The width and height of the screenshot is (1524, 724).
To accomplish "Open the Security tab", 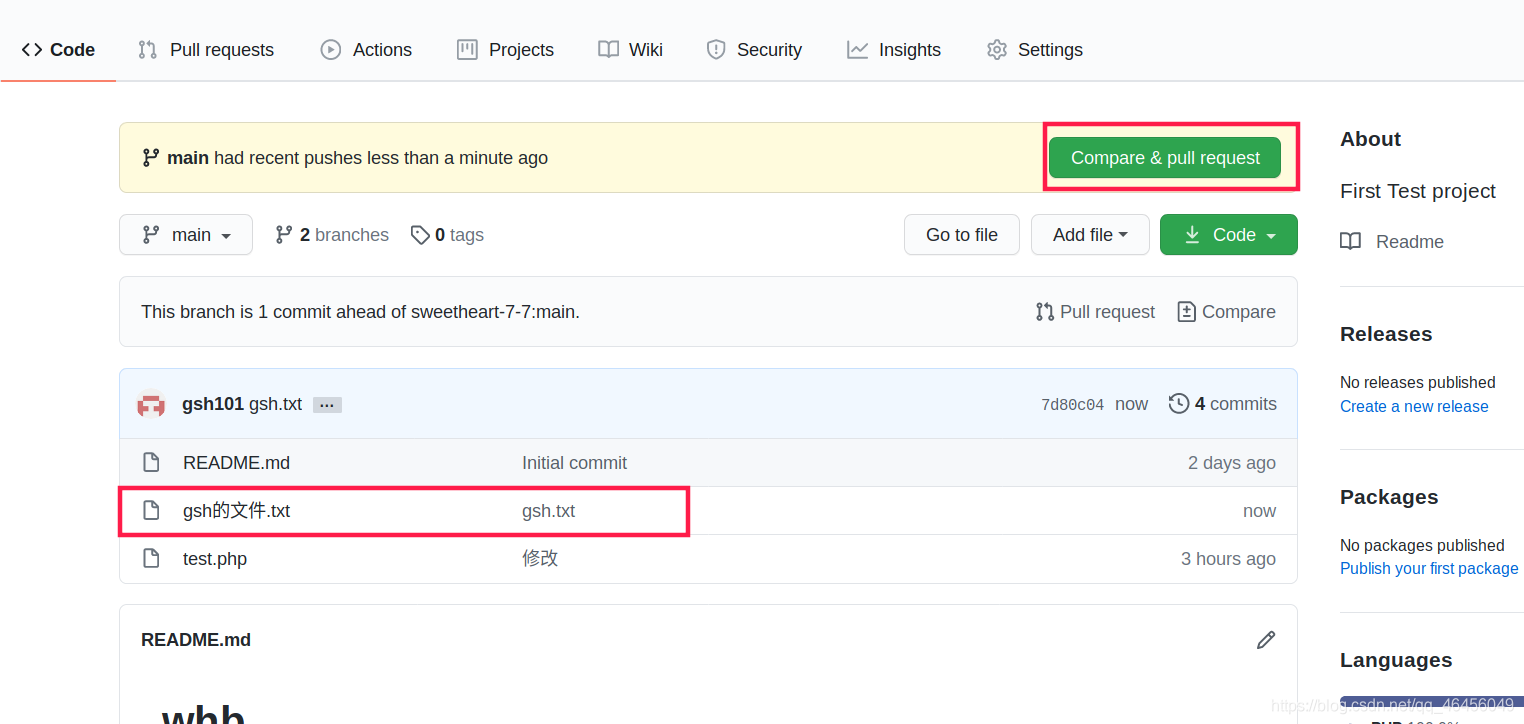I will [x=754, y=50].
